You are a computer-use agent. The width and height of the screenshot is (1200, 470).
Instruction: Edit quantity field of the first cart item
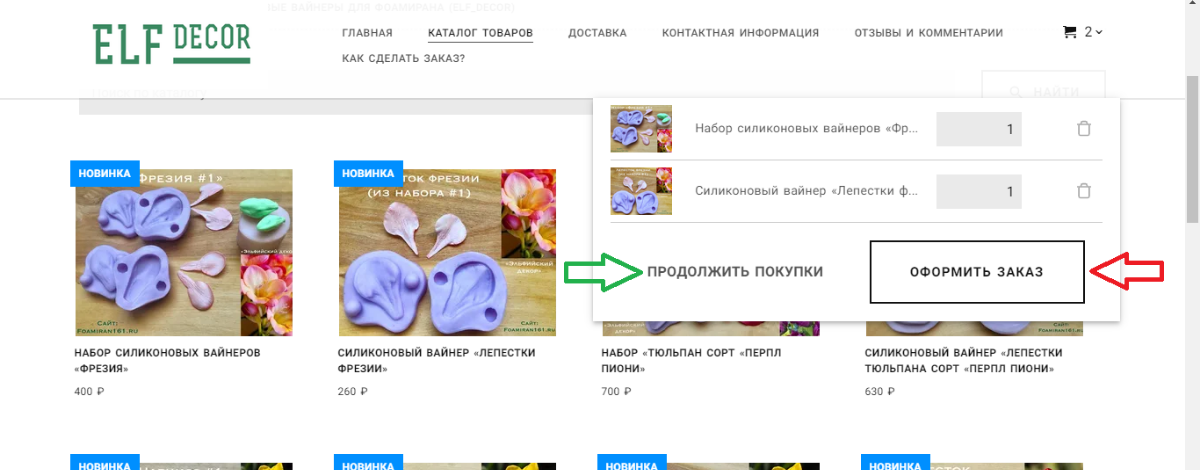pyautogui.click(x=979, y=129)
